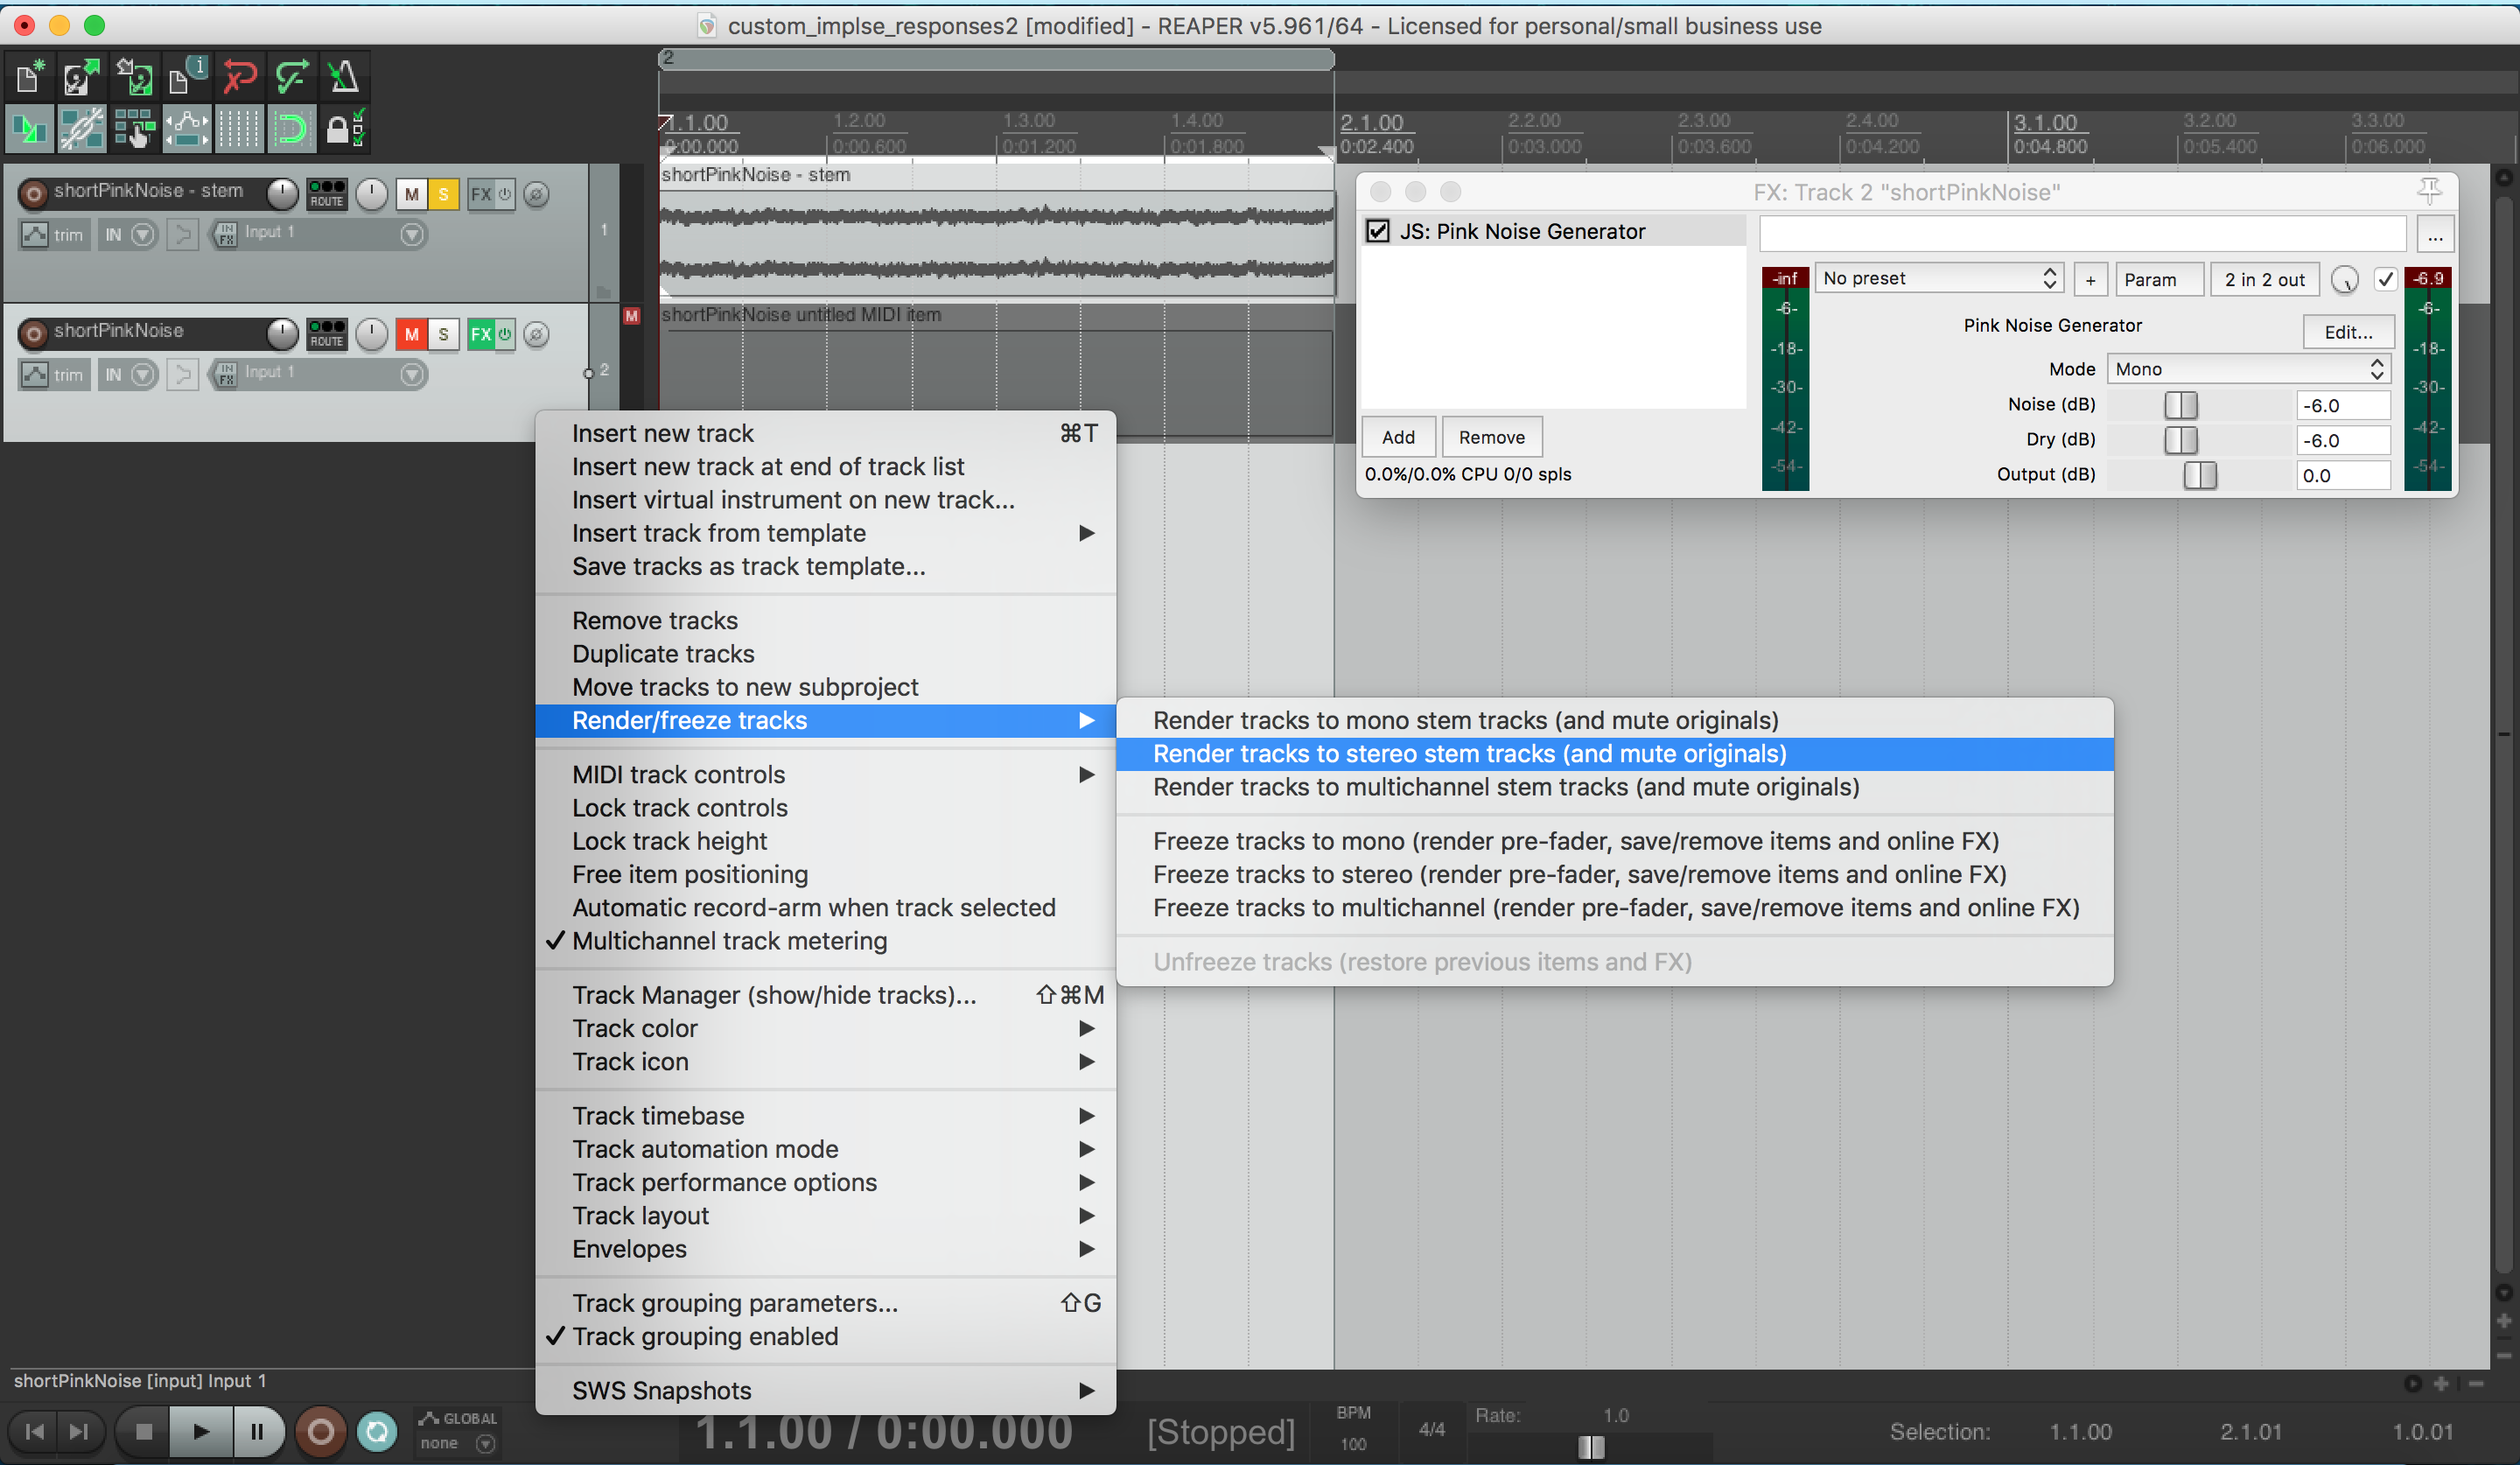Click the transport Play button
The image size is (2520, 1465).
coord(200,1432)
